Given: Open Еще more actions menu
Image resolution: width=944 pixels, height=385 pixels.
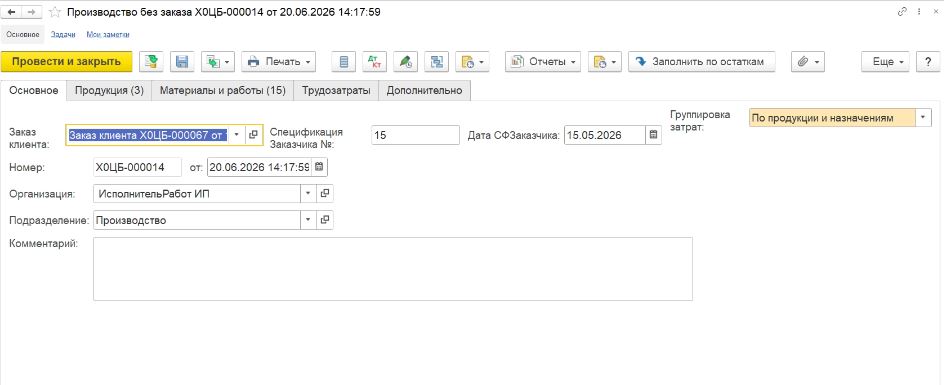Looking at the screenshot, I should [x=885, y=61].
